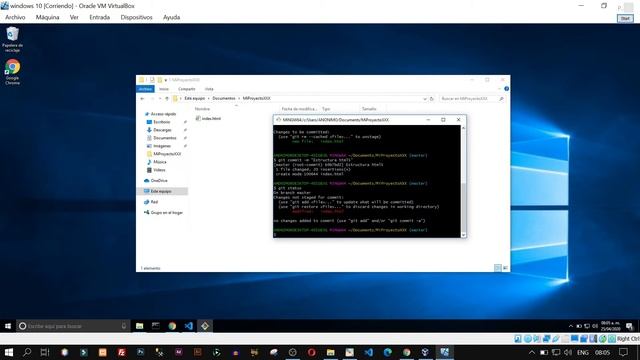Open VirtualBox Dispositivos menu
The image size is (640, 360).
coord(136,17)
